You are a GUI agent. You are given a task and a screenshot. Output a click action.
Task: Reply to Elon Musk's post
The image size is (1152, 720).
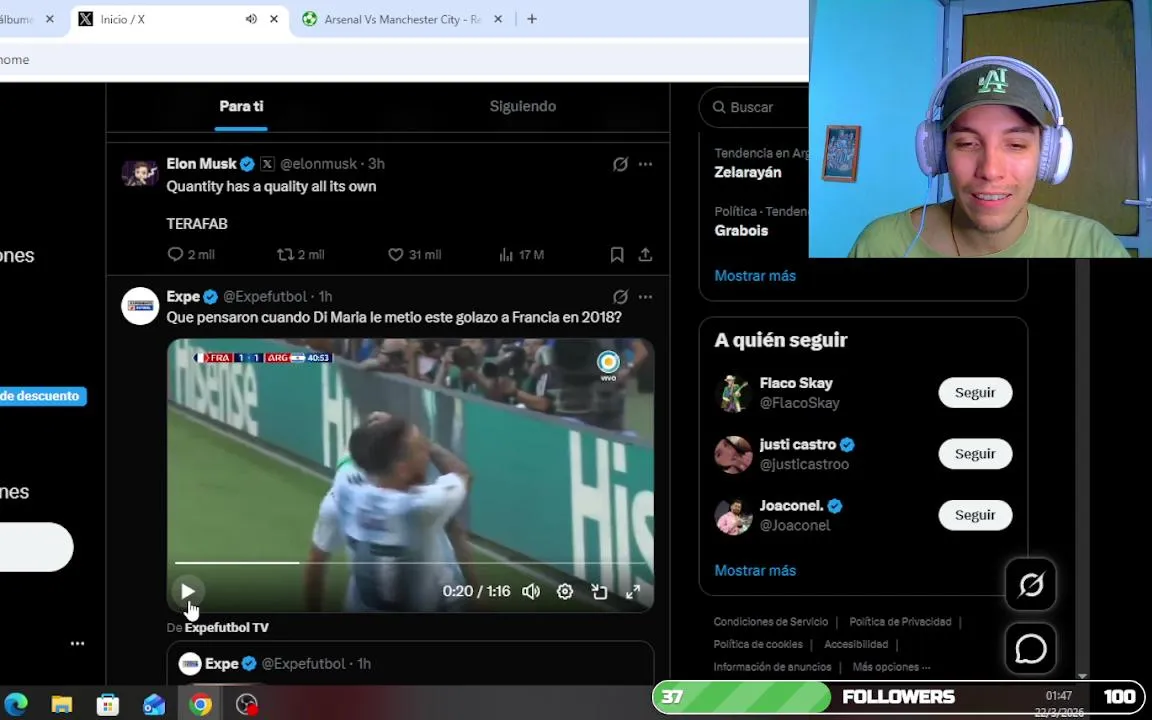tap(190, 255)
